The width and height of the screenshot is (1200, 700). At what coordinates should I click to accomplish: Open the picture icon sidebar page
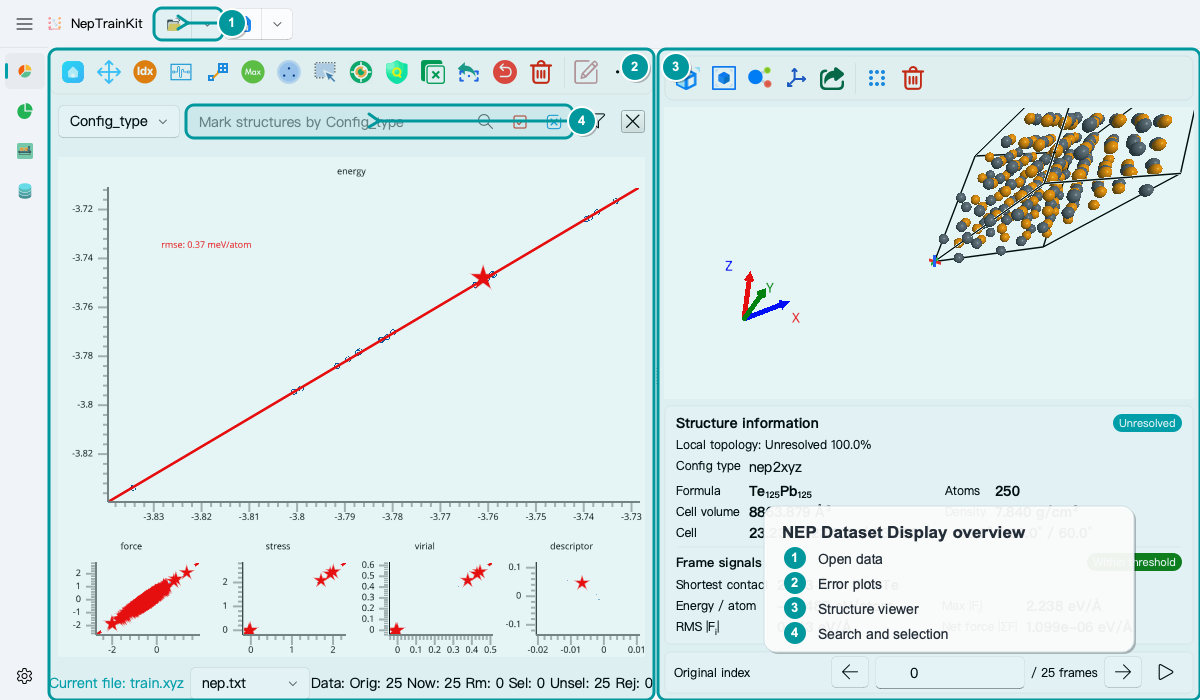tap(25, 151)
